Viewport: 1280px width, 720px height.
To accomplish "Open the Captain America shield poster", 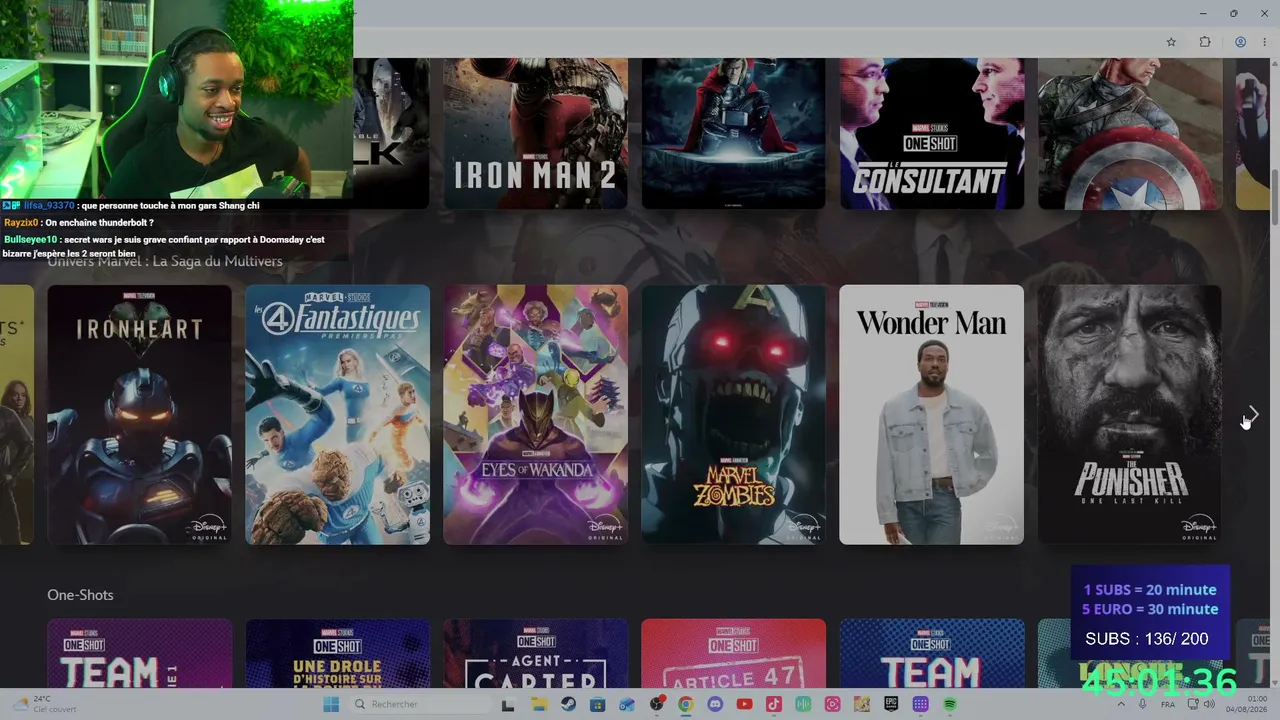I will 1129,133.
